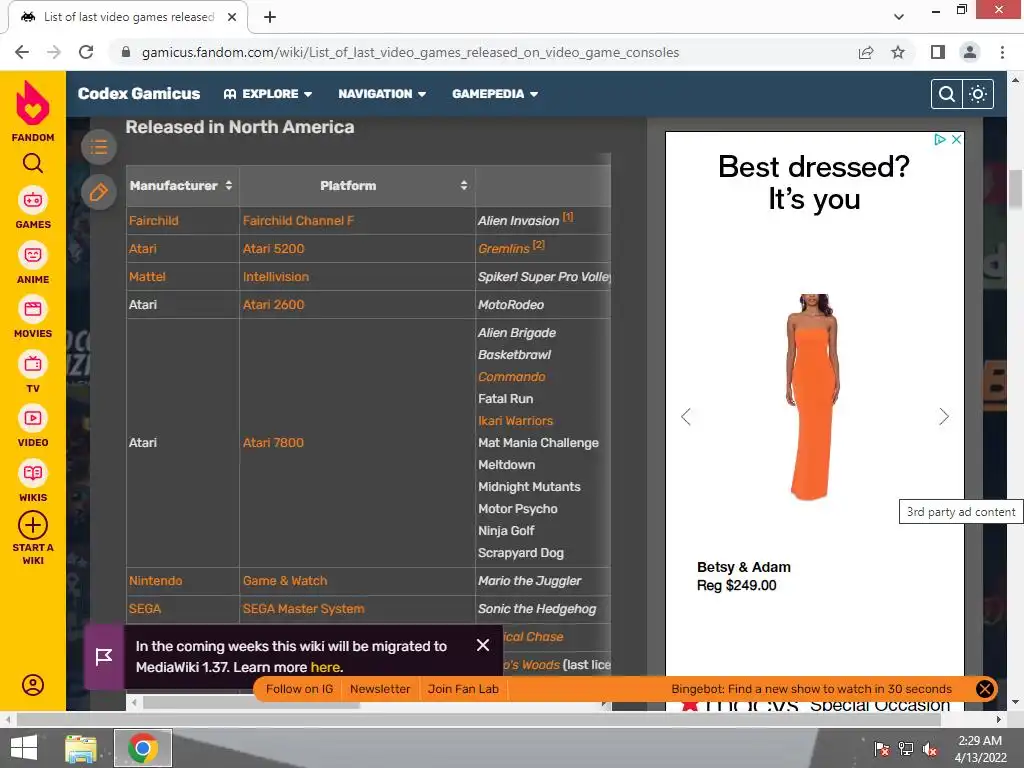Show previous ad carousel item
Screen dimensions: 1024x768
point(686,417)
